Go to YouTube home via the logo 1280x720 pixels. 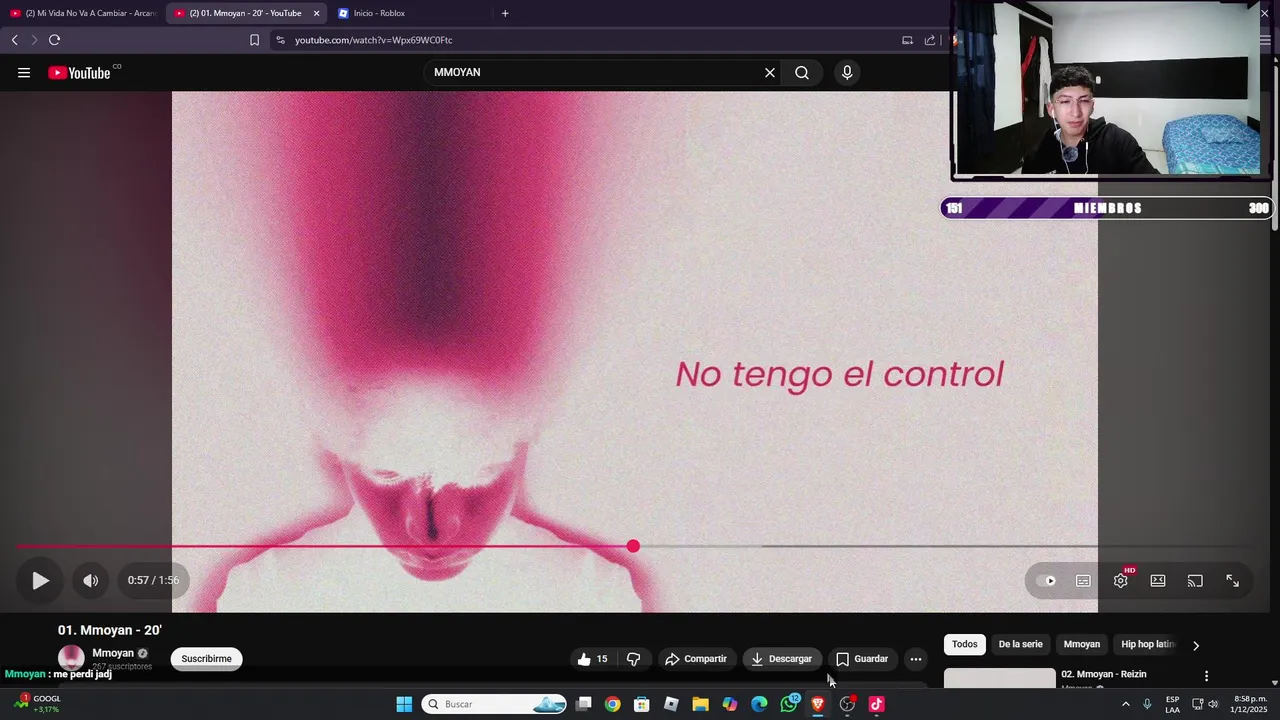point(80,72)
